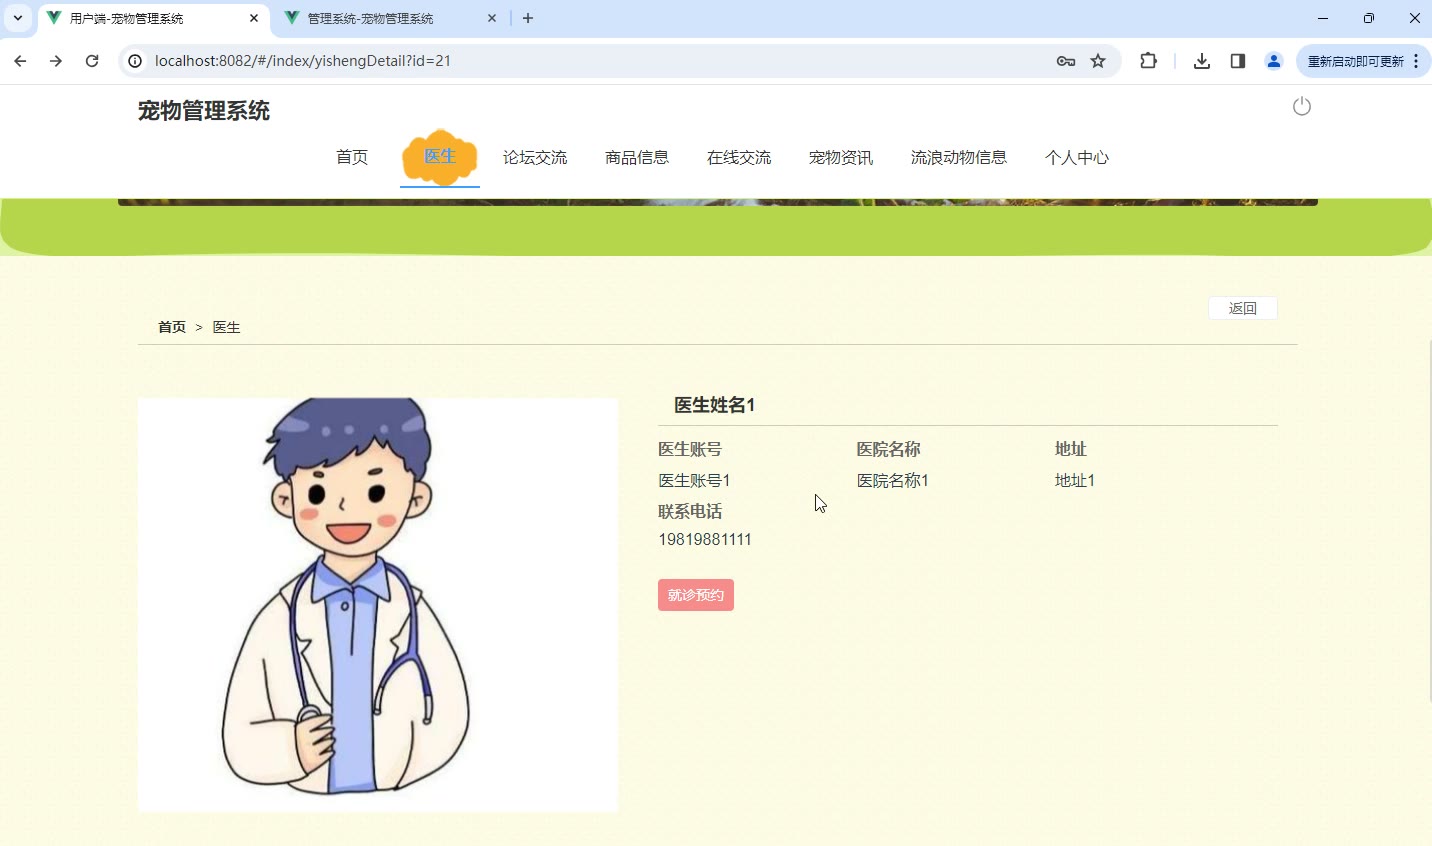Image resolution: width=1432 pixels, height=846 pixels.
Task: Click the page vertical scrollbar
Action: [1429, 520]
